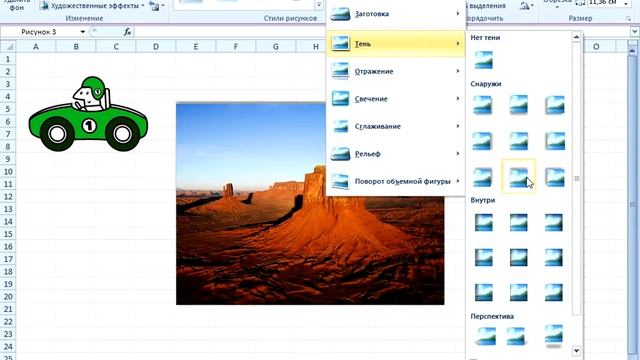Apply inner shadow top

(518, 222)
